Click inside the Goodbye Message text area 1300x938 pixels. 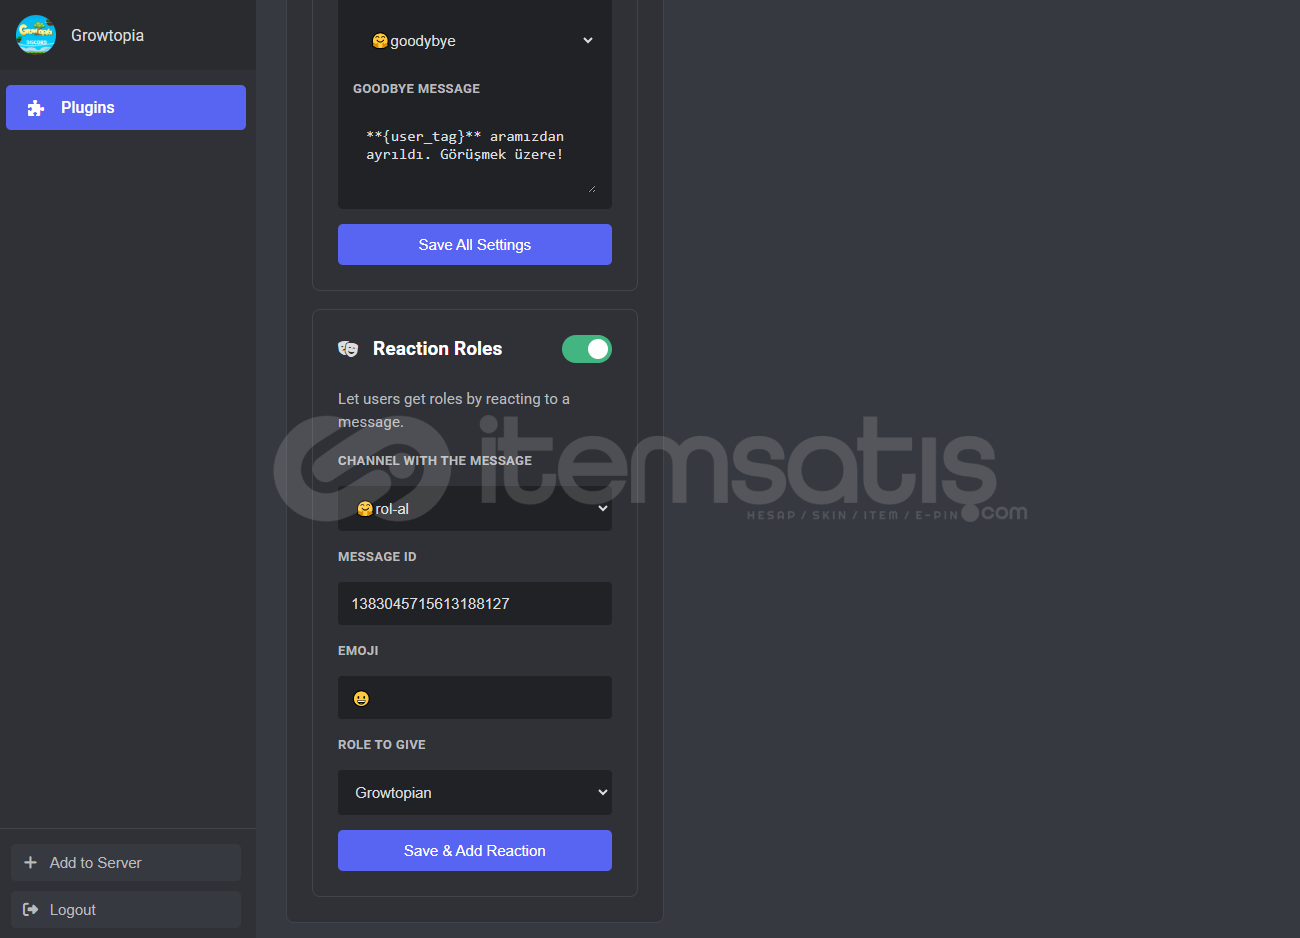click(x=475, y=156)
